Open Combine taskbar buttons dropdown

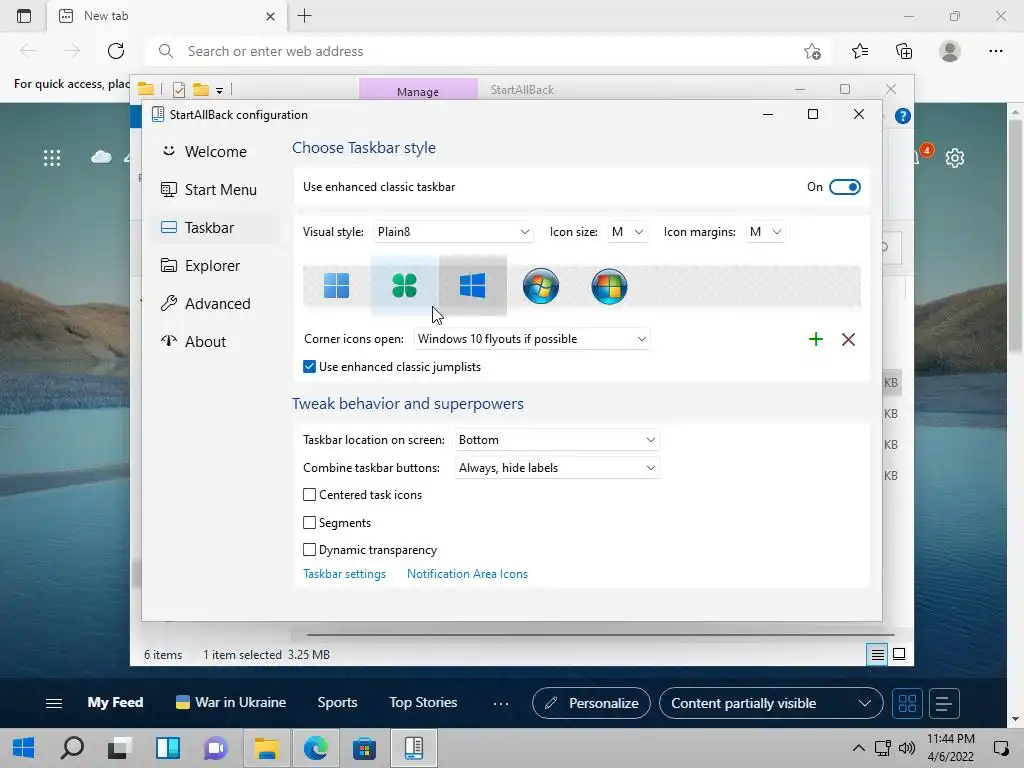[x=557, y=468]
